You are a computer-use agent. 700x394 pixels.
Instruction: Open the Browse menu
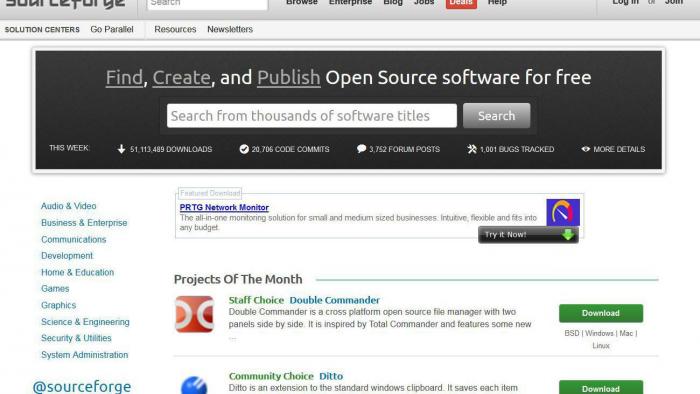click(302, 2)
